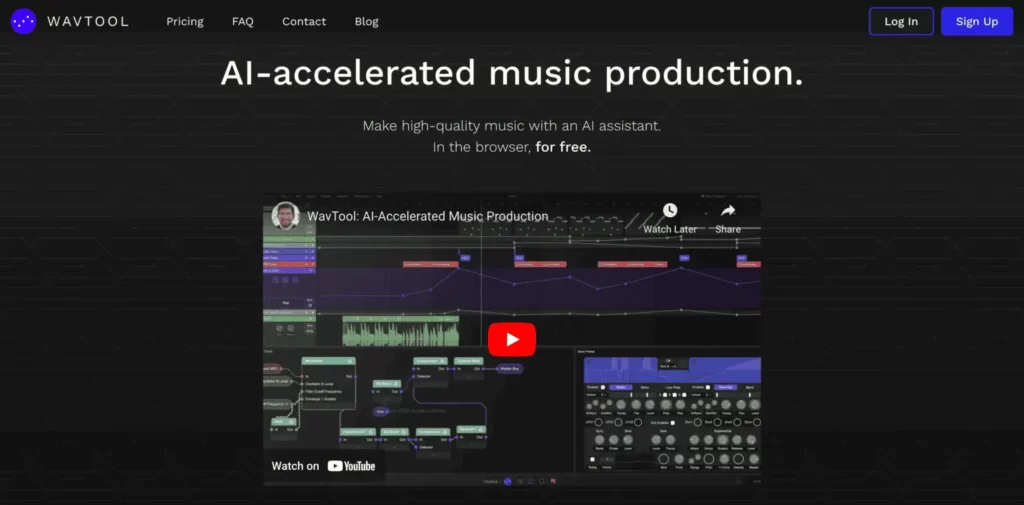Toggle the first Enabled checkbox in the synth panel

coord(603,387)
